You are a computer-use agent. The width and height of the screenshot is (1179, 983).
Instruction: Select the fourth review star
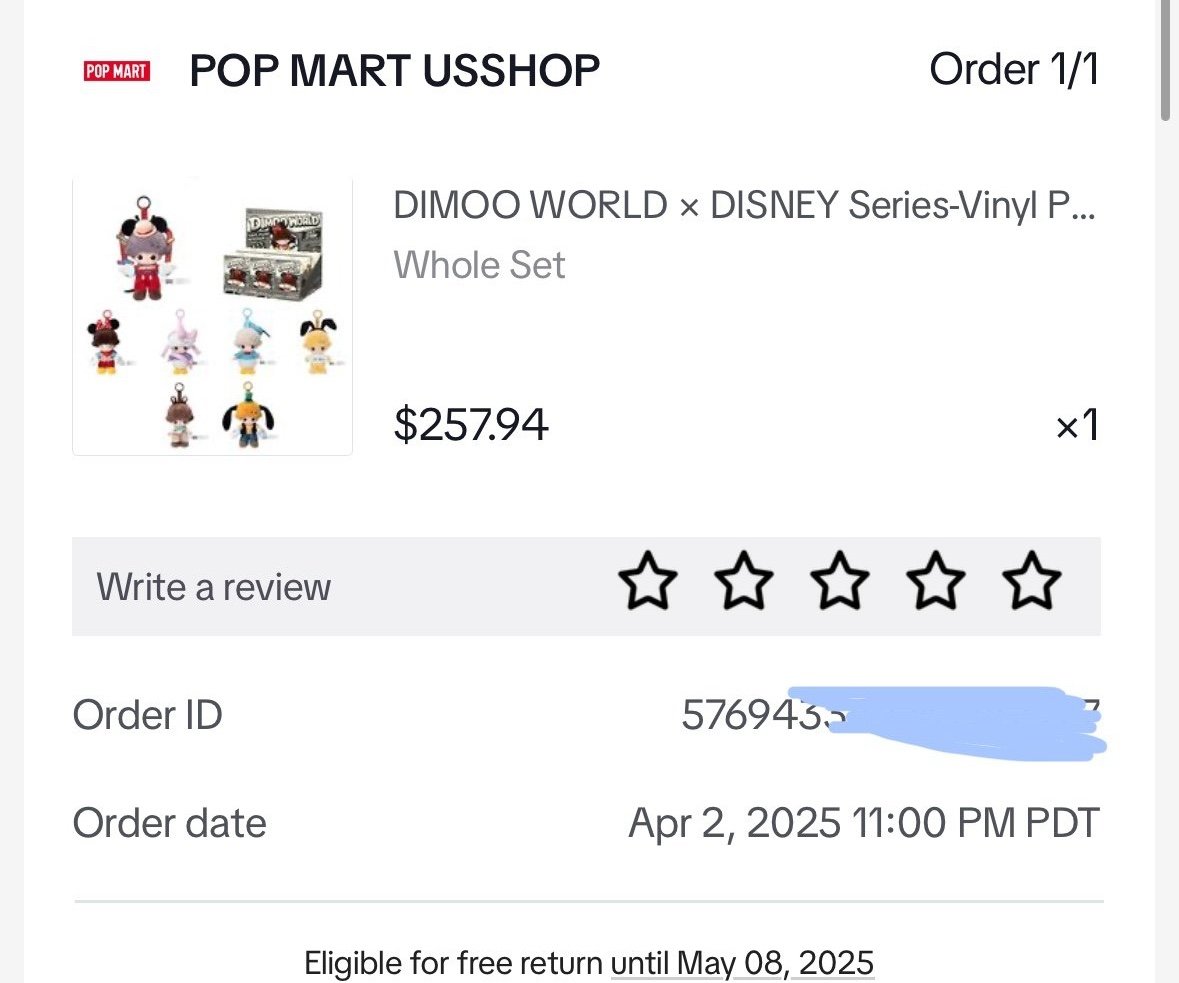(x=935, y=580)
